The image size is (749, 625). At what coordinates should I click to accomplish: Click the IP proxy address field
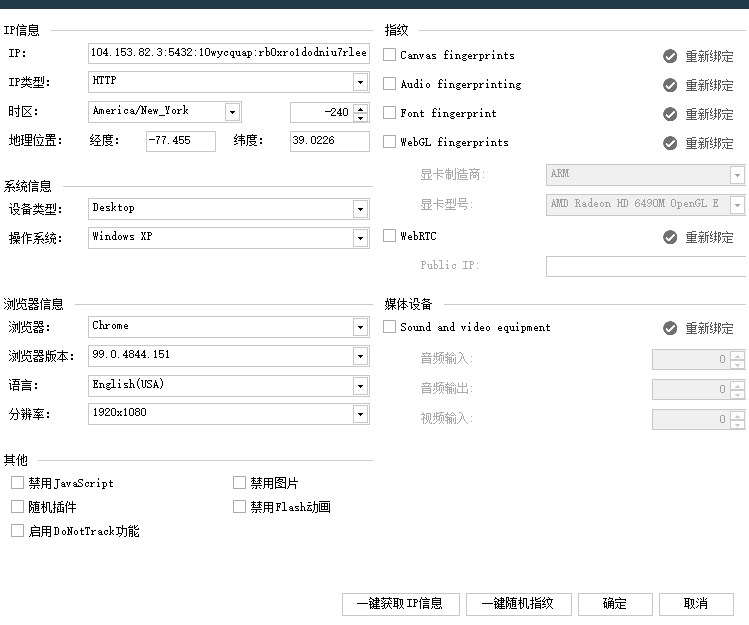[x=229, y=53]
